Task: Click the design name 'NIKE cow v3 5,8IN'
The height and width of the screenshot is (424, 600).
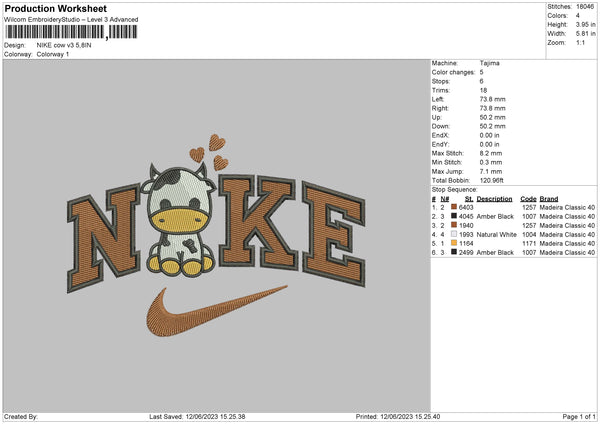Action: point(64,45)
